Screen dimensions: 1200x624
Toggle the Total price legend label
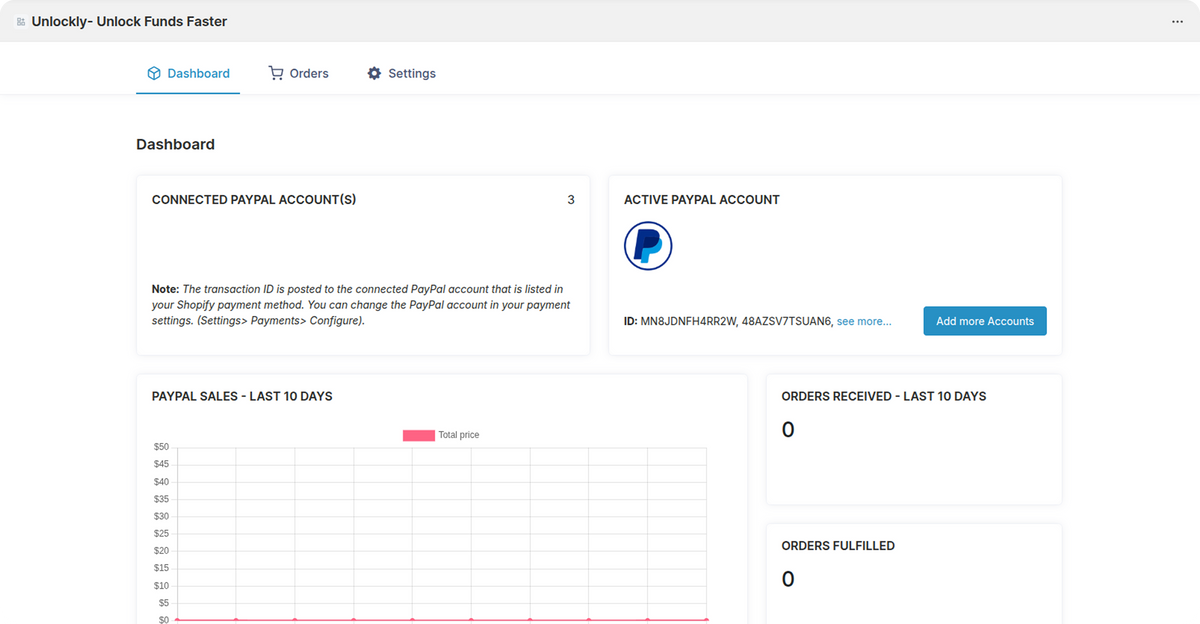[x=459, y=435]
